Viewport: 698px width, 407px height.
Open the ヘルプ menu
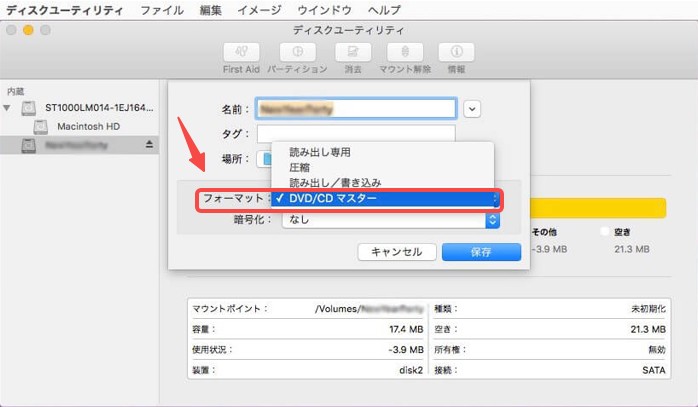(x=384, y=10)
